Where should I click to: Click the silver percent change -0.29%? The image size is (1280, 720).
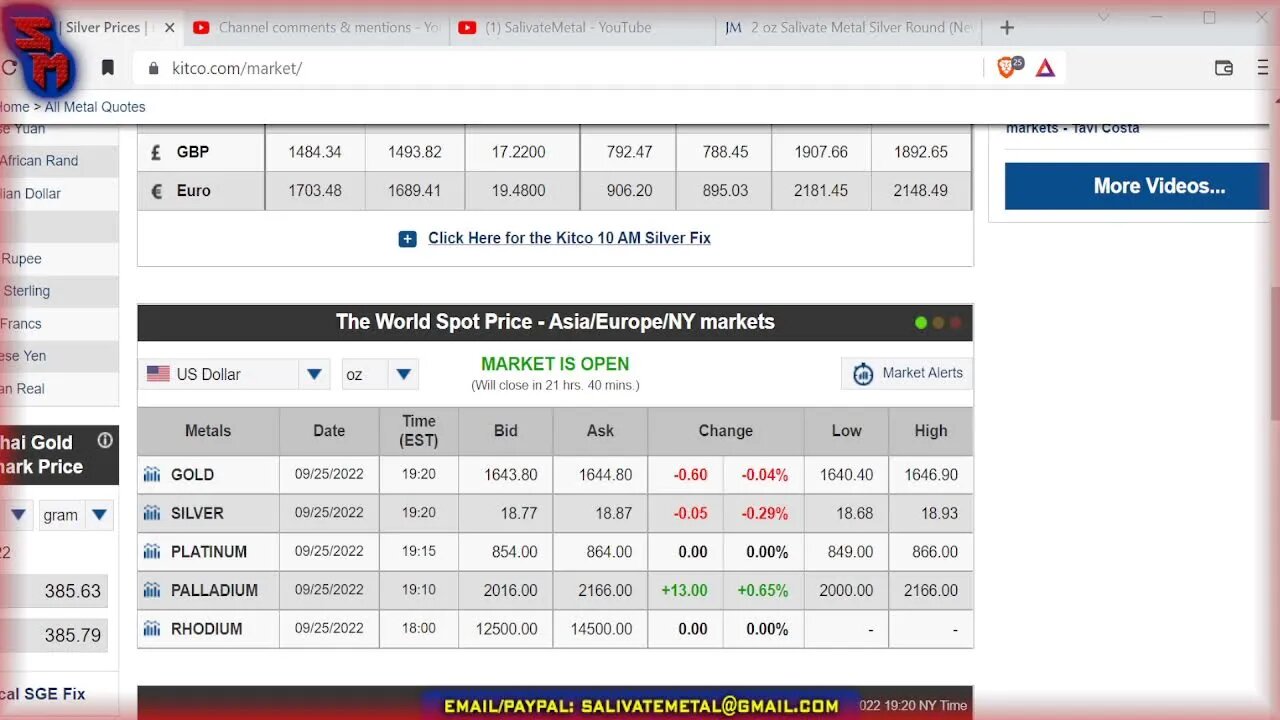click(x=765, y=513)
